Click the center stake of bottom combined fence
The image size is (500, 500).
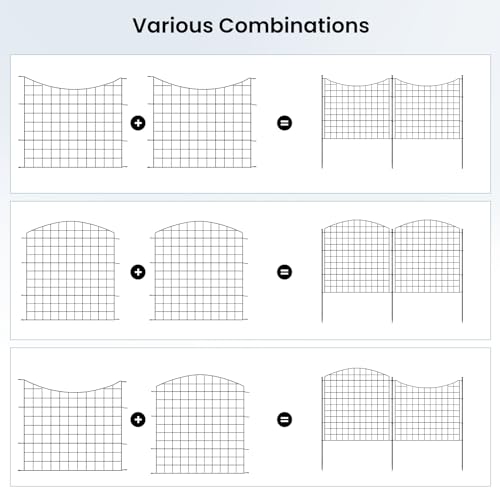pos(392,424)
